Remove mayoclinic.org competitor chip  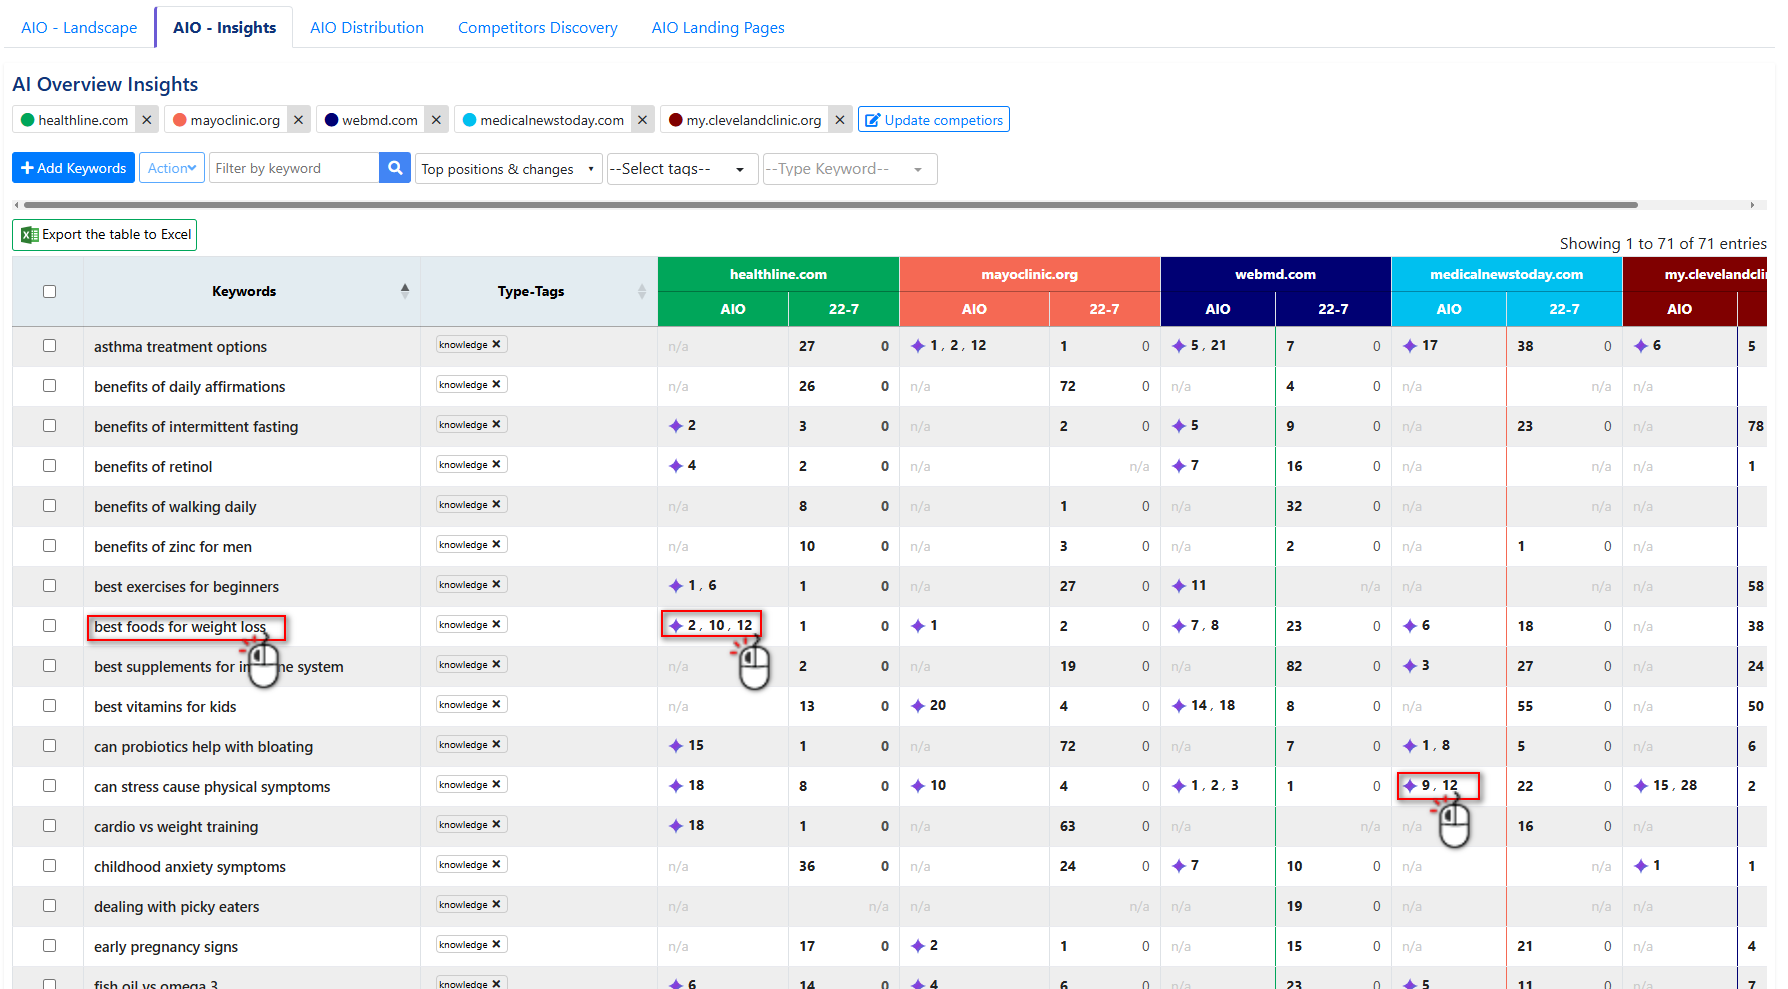pyautogui.click(x=298, y=120)
